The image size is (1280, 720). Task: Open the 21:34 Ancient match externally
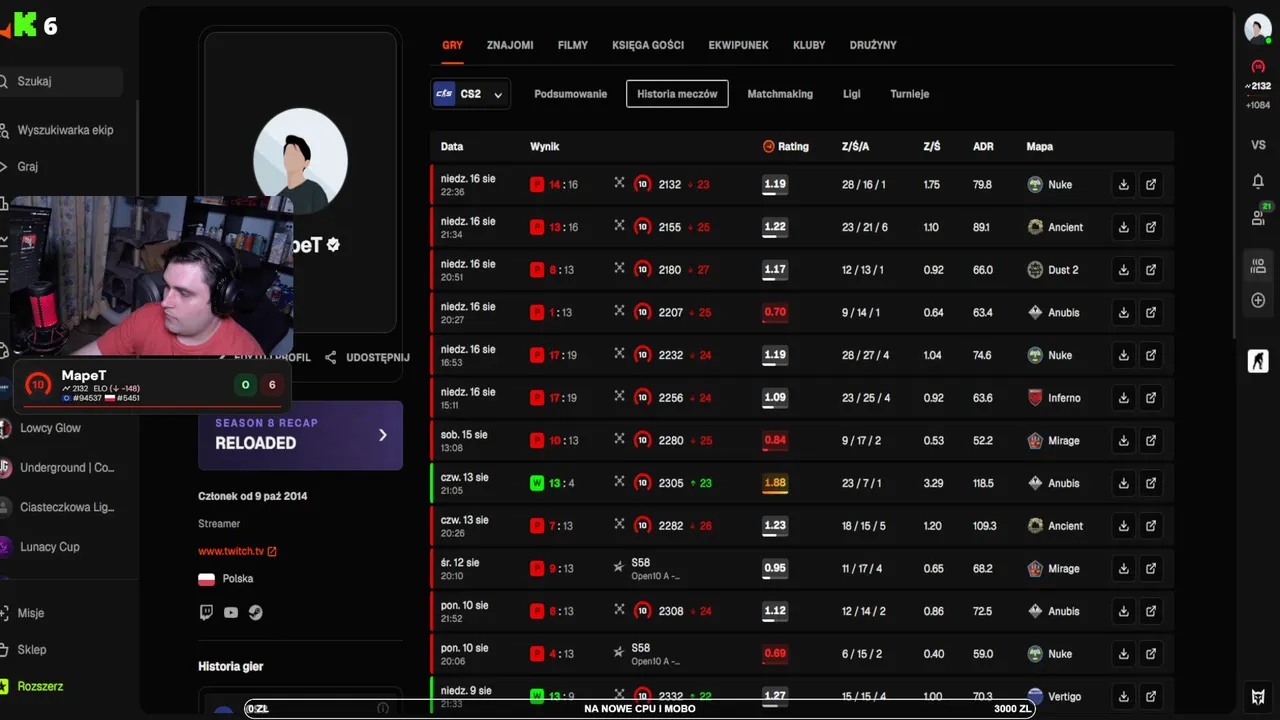point(1151,227)
